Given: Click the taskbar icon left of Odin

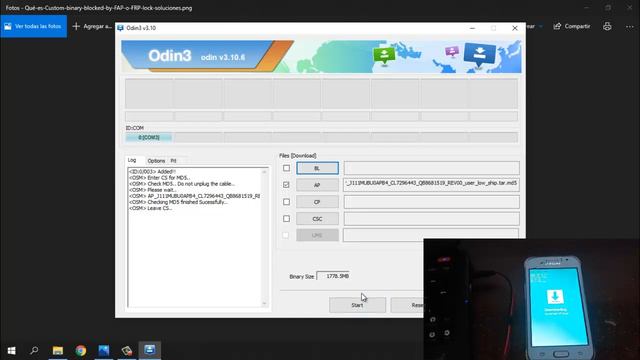Looking at the screenshot, I should pos(127,350).
